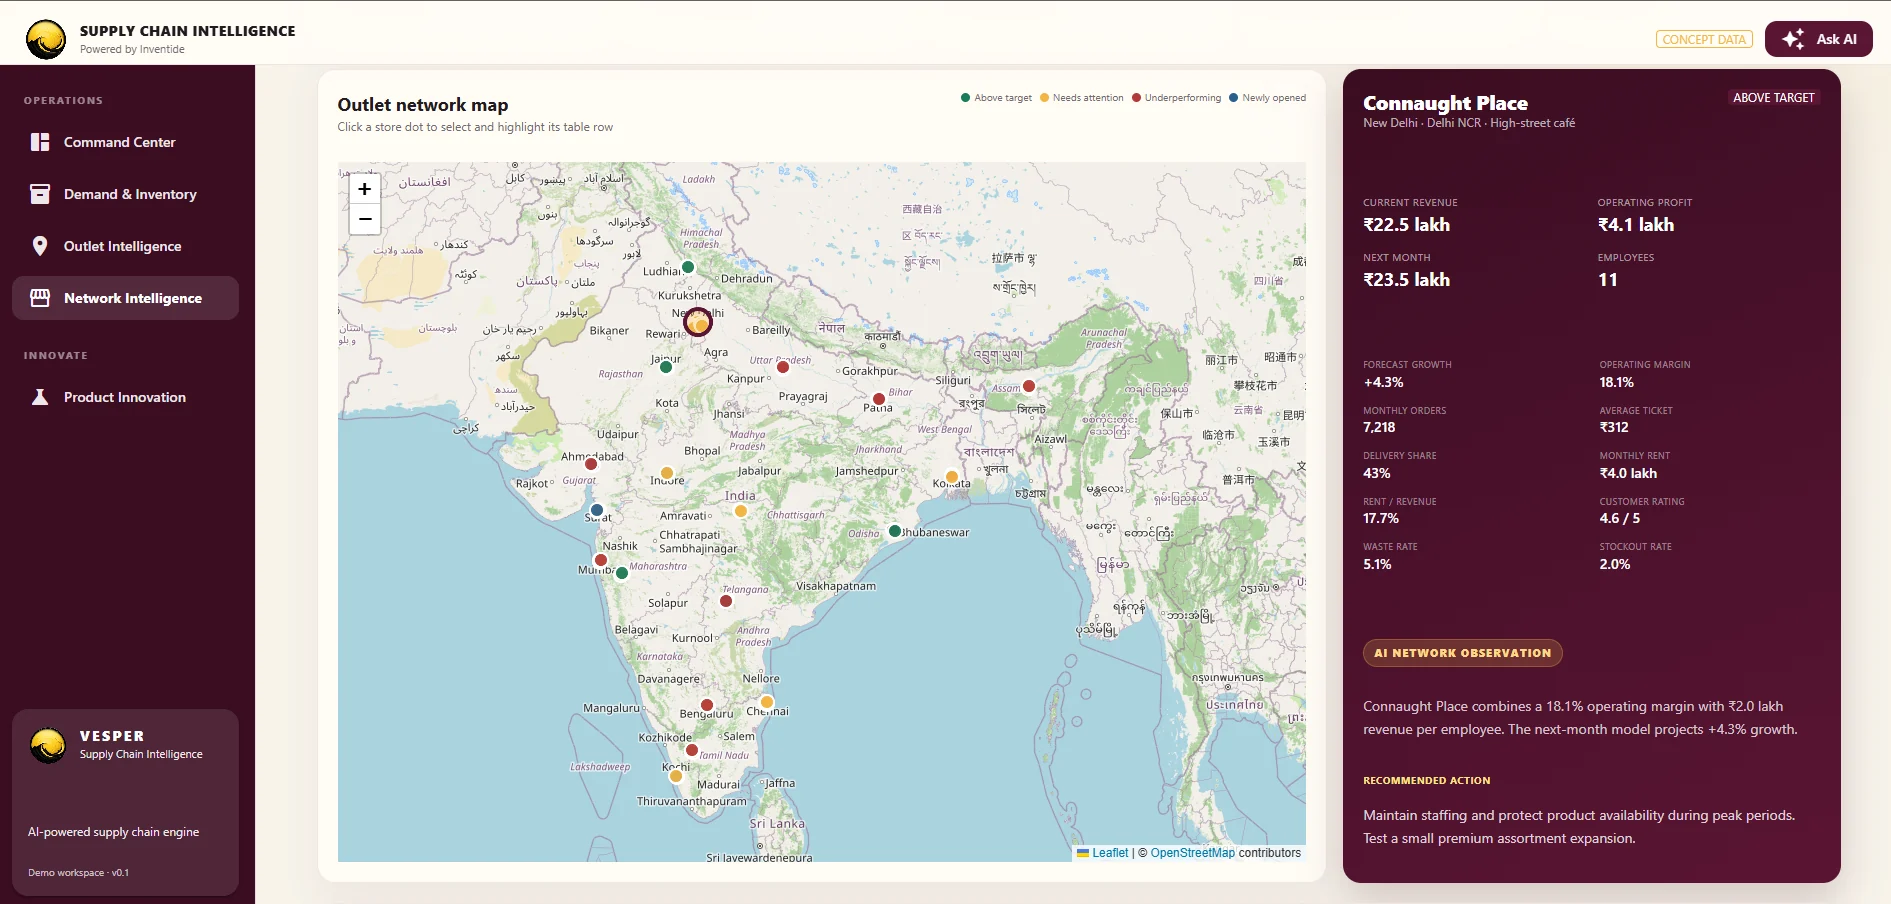Click the Command Center dashboard icon
1891x904 pixels.
(x=40, y=142)
